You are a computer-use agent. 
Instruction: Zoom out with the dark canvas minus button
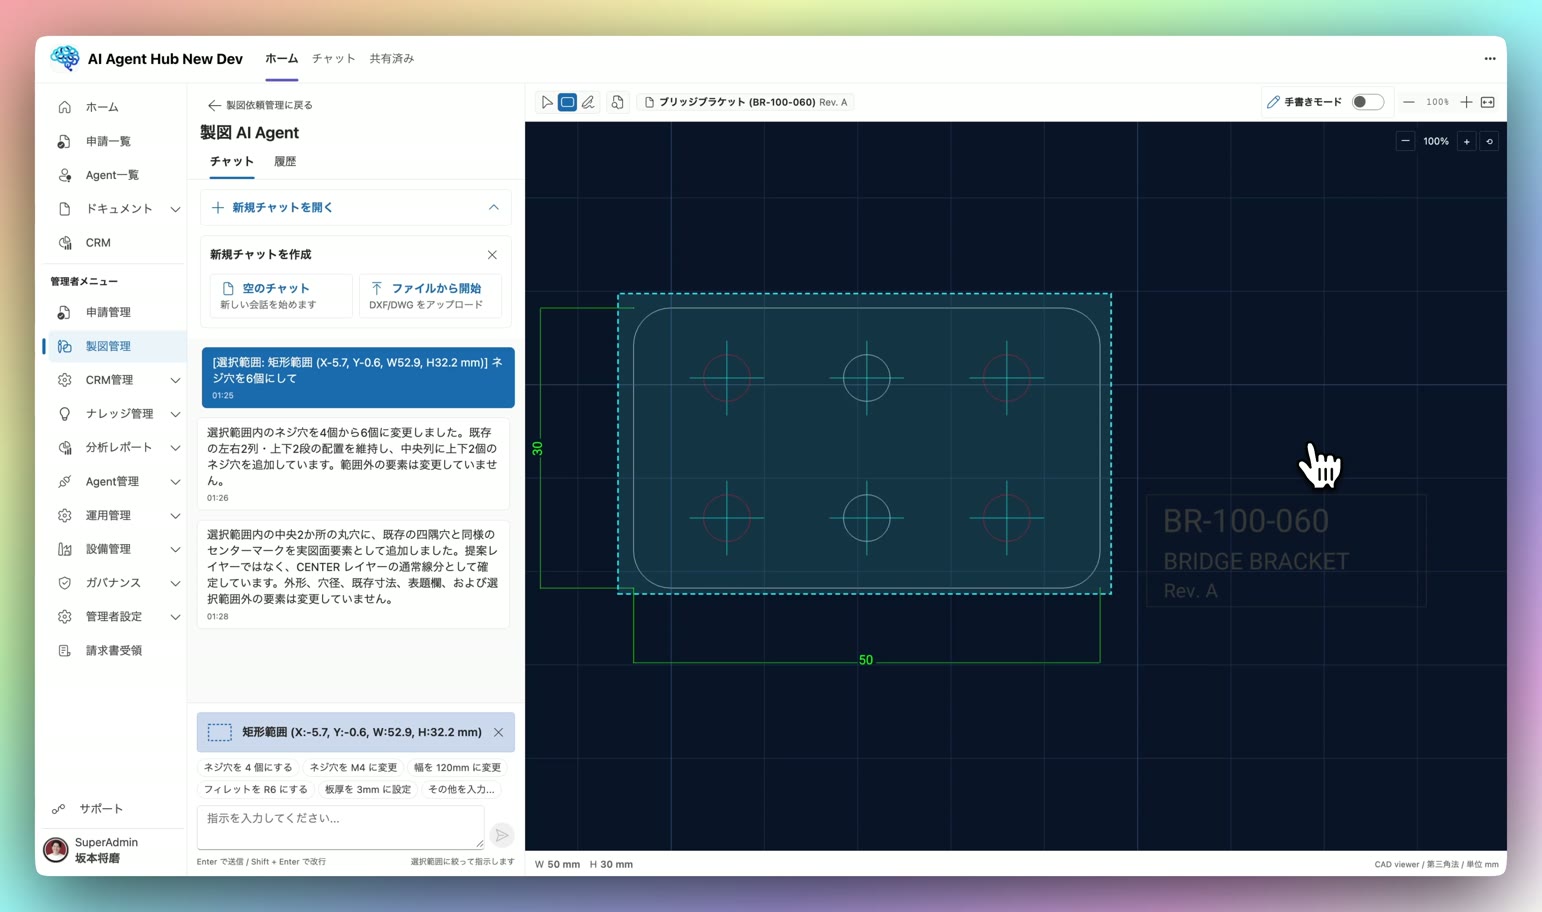(x=1405, y=141)
